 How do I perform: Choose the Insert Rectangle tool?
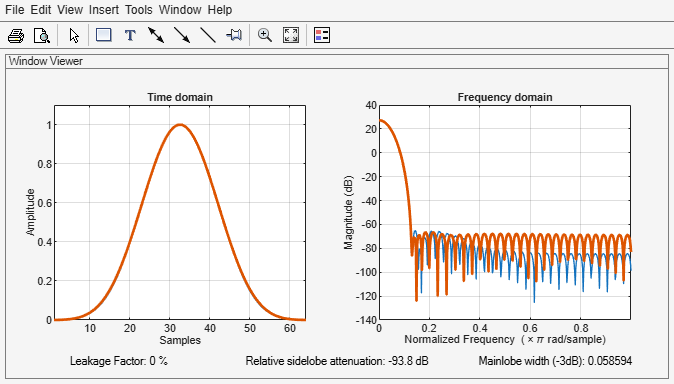click(x=104, y=35)
